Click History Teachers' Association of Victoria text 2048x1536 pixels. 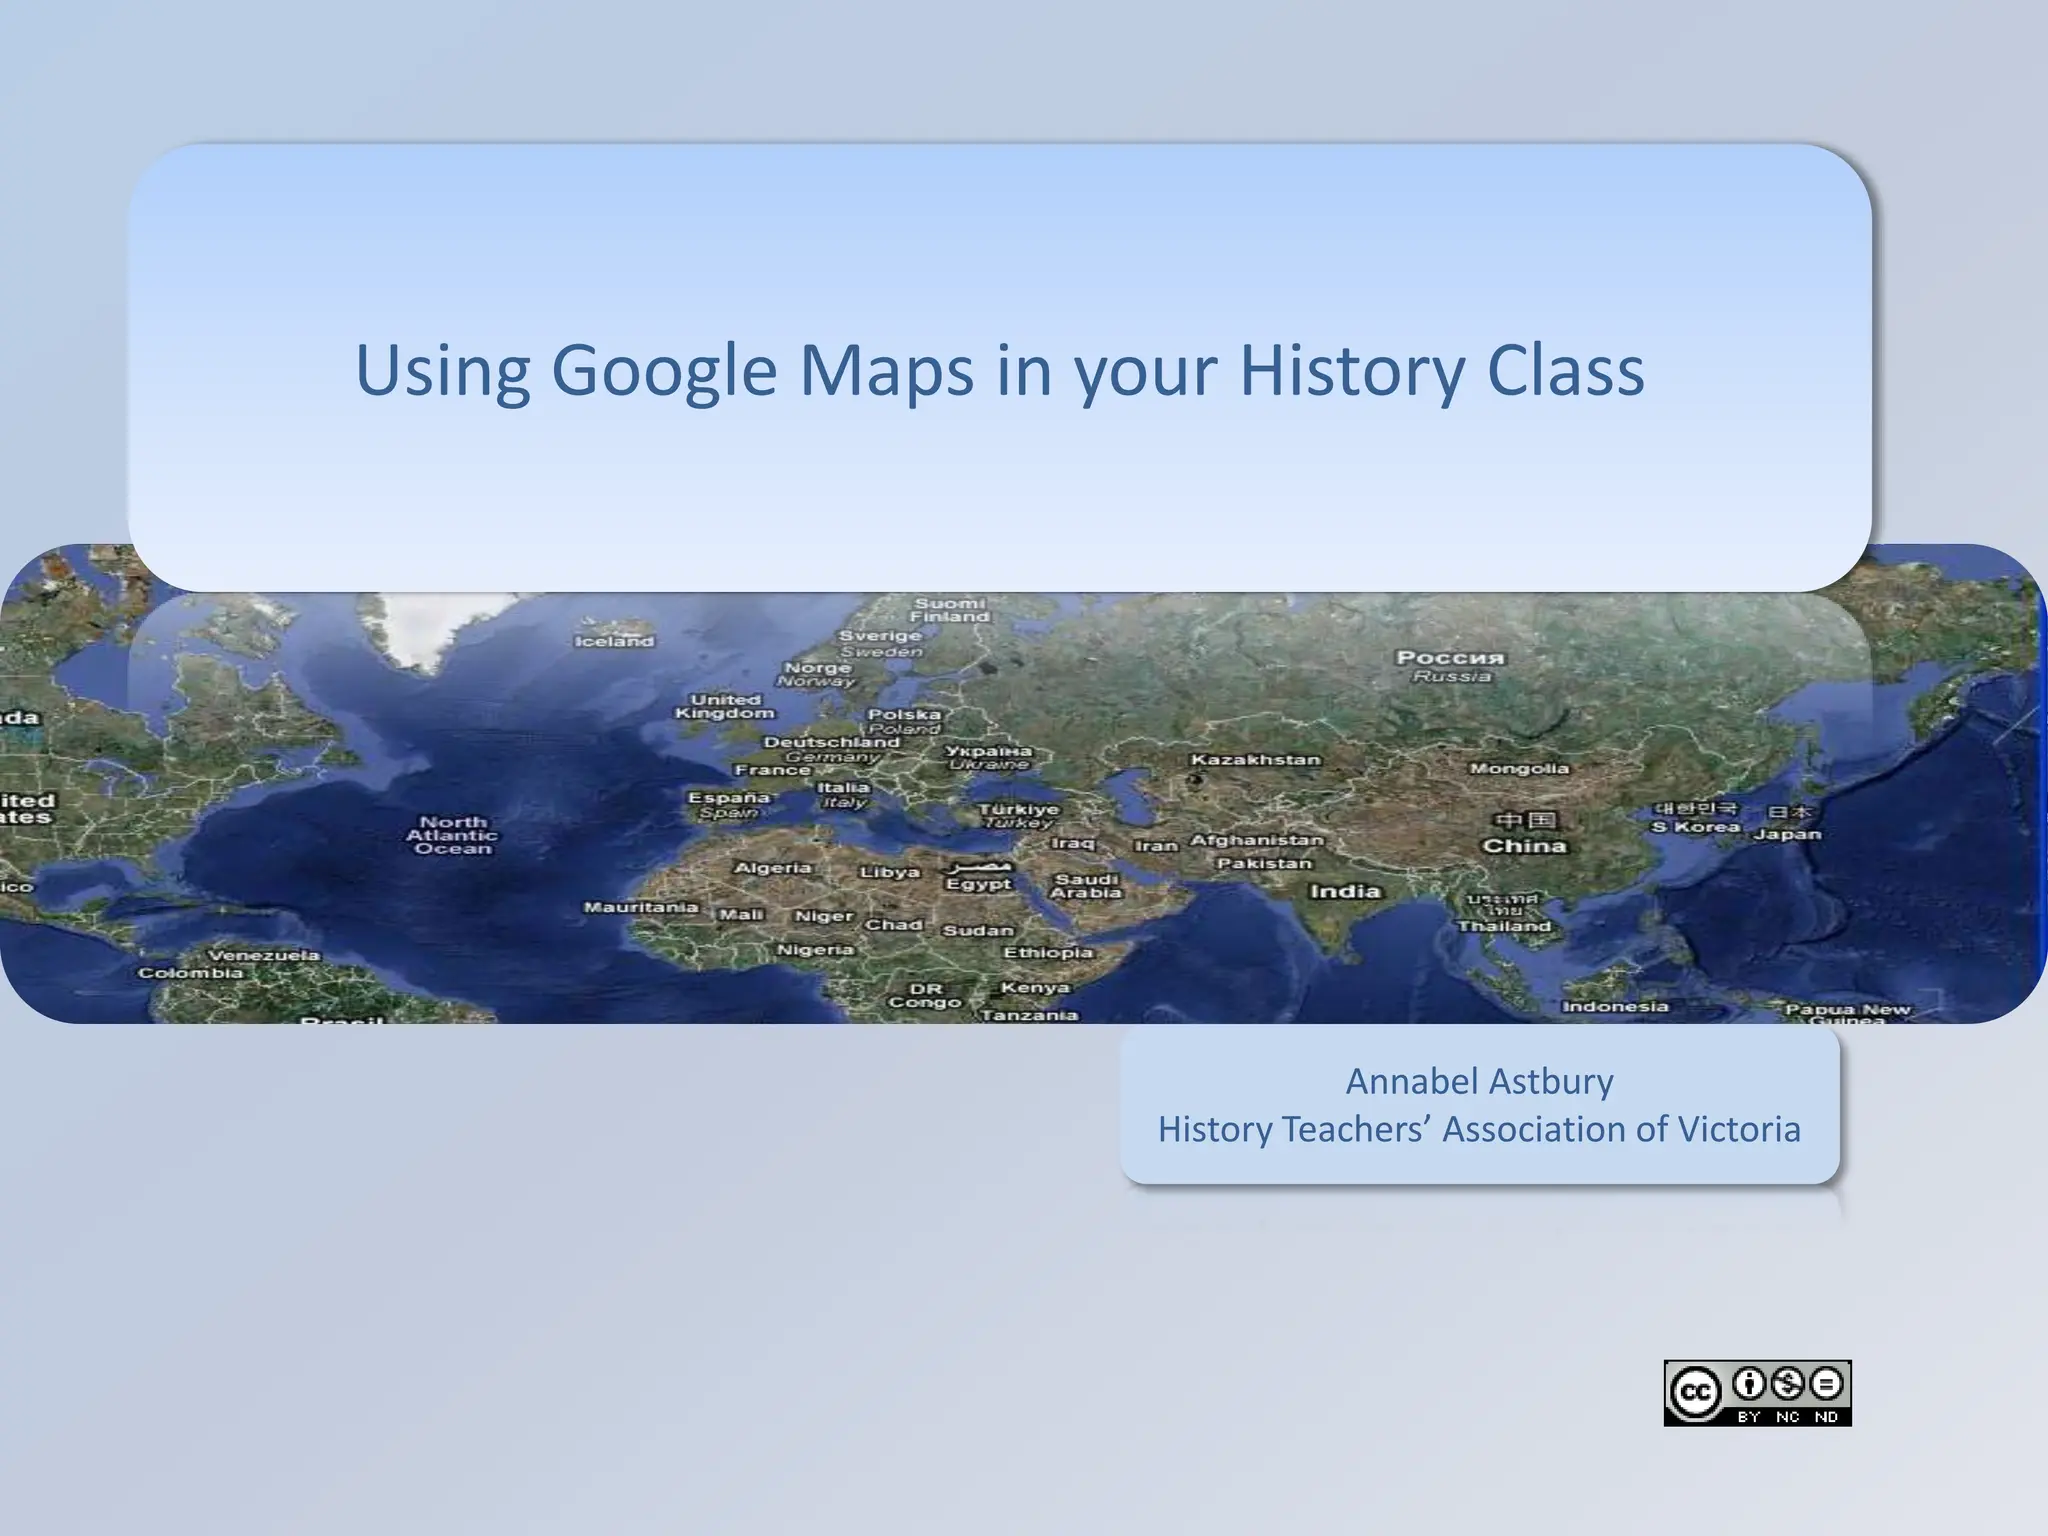tap(1479, 1129)
